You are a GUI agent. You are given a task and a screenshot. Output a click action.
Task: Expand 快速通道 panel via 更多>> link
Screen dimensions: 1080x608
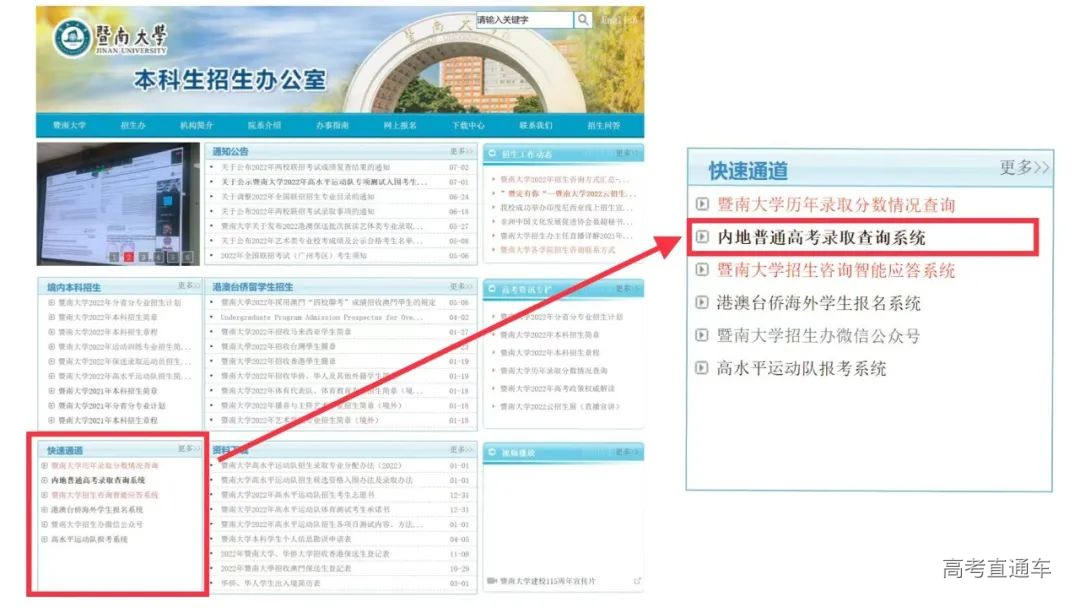1021,167
